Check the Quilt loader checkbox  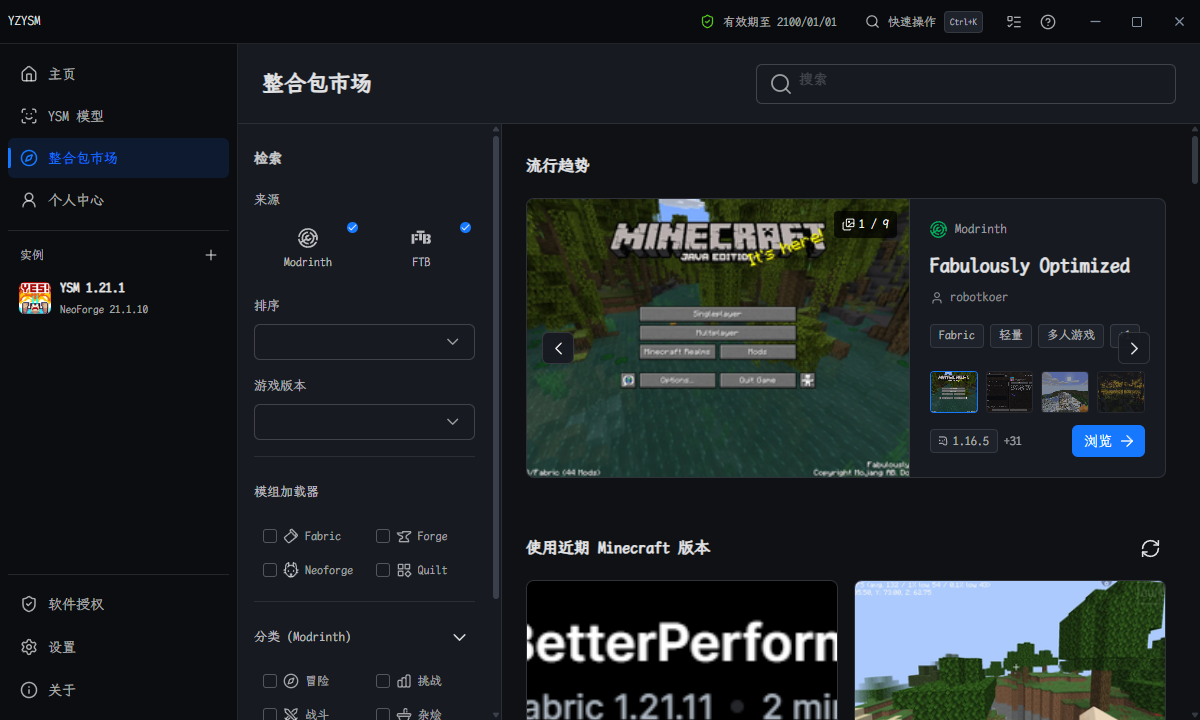click(x=383, y=570)
